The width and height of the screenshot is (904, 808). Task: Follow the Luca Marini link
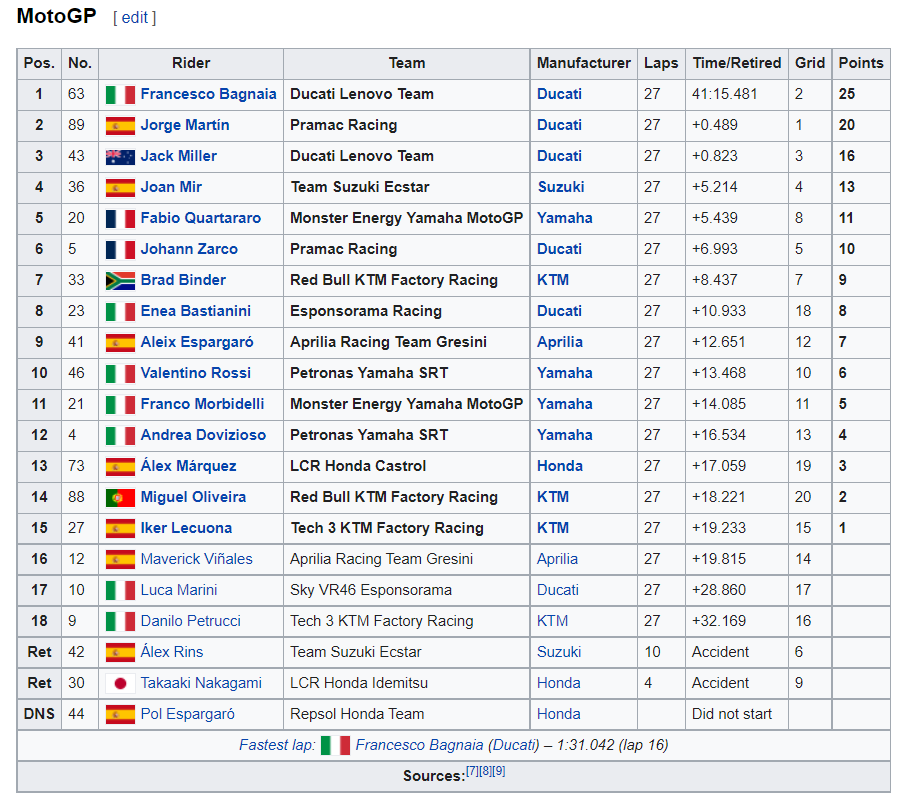179,590
